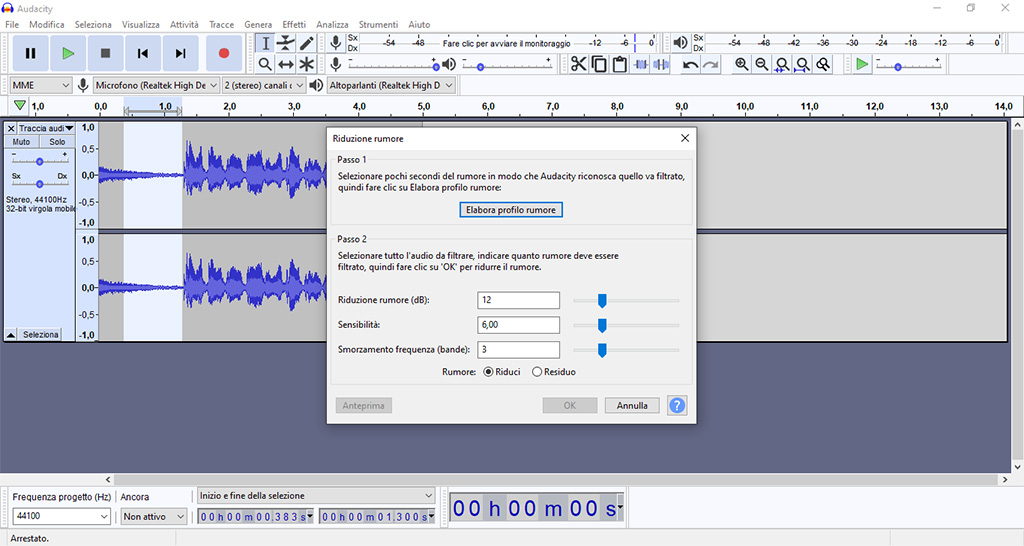
Task: Click the Sensibilità slider handle
Action: [602, 325]
